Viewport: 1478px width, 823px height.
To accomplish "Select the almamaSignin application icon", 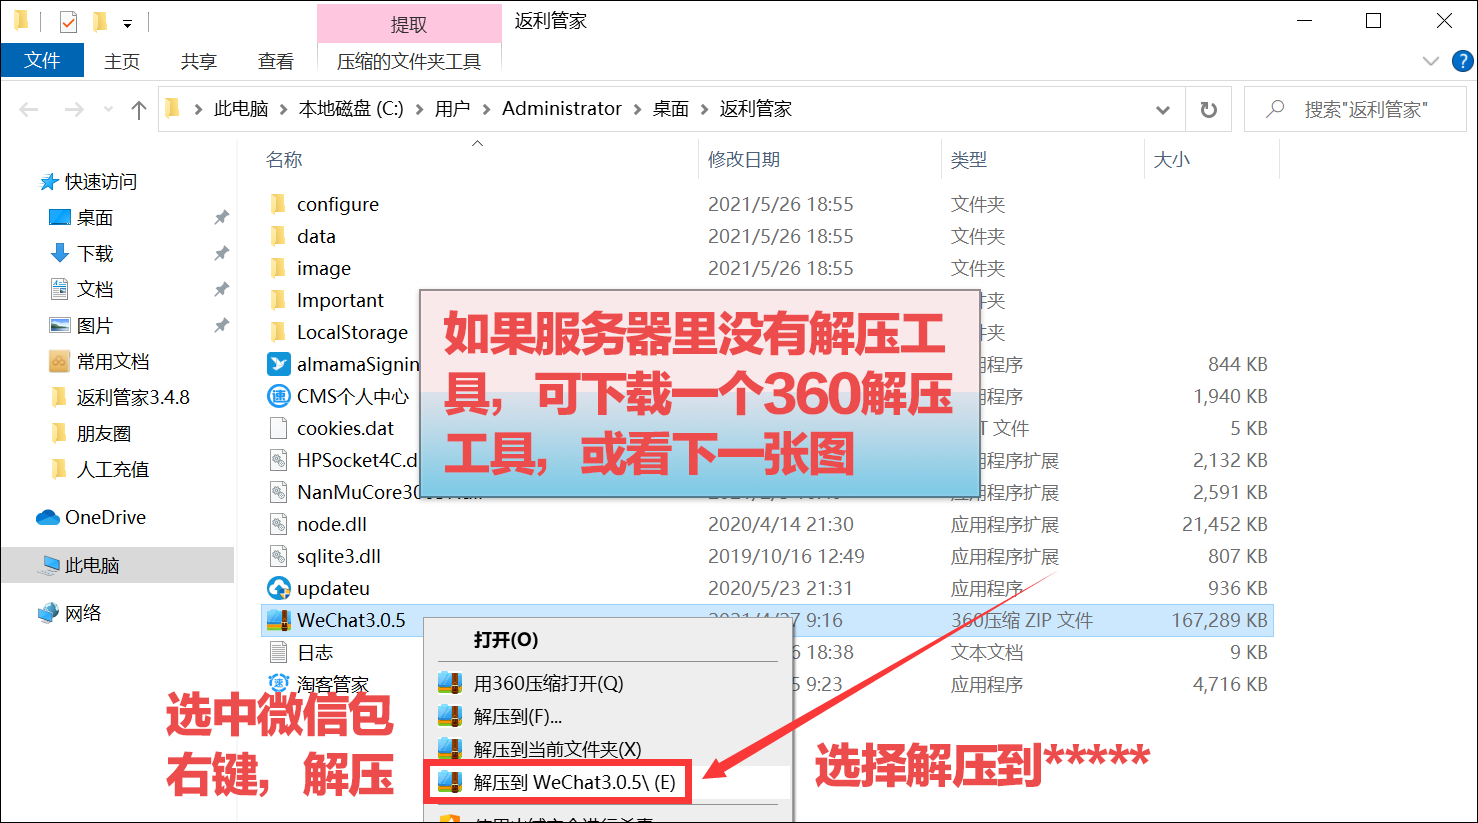I will click(279, 364).
